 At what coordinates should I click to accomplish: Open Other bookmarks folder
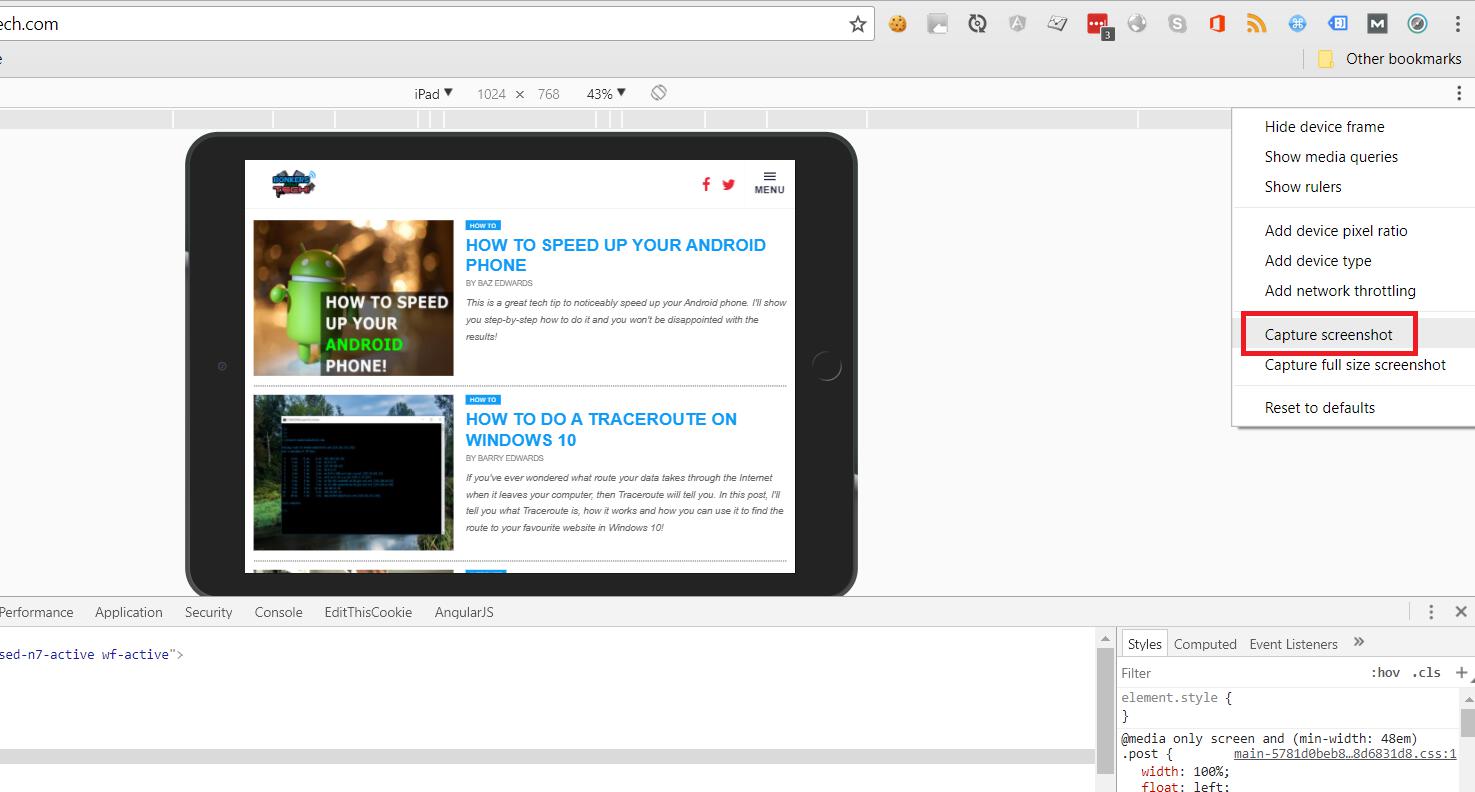(1389, 59)
